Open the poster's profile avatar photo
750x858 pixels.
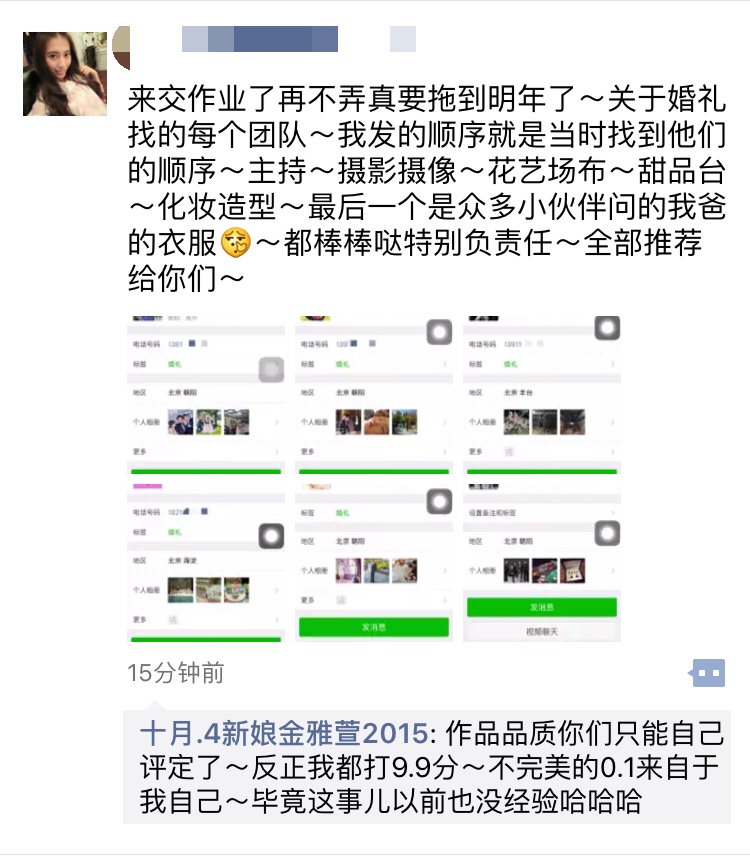coord(65,74)
